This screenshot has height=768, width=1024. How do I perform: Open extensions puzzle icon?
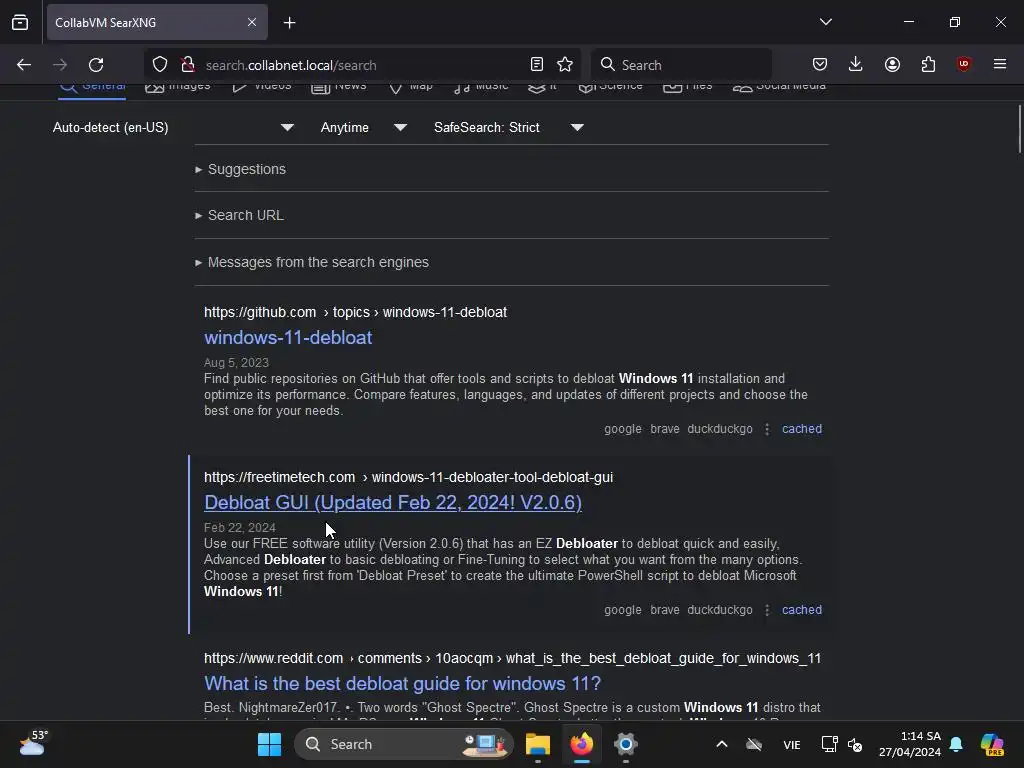[x=928, y=65]
